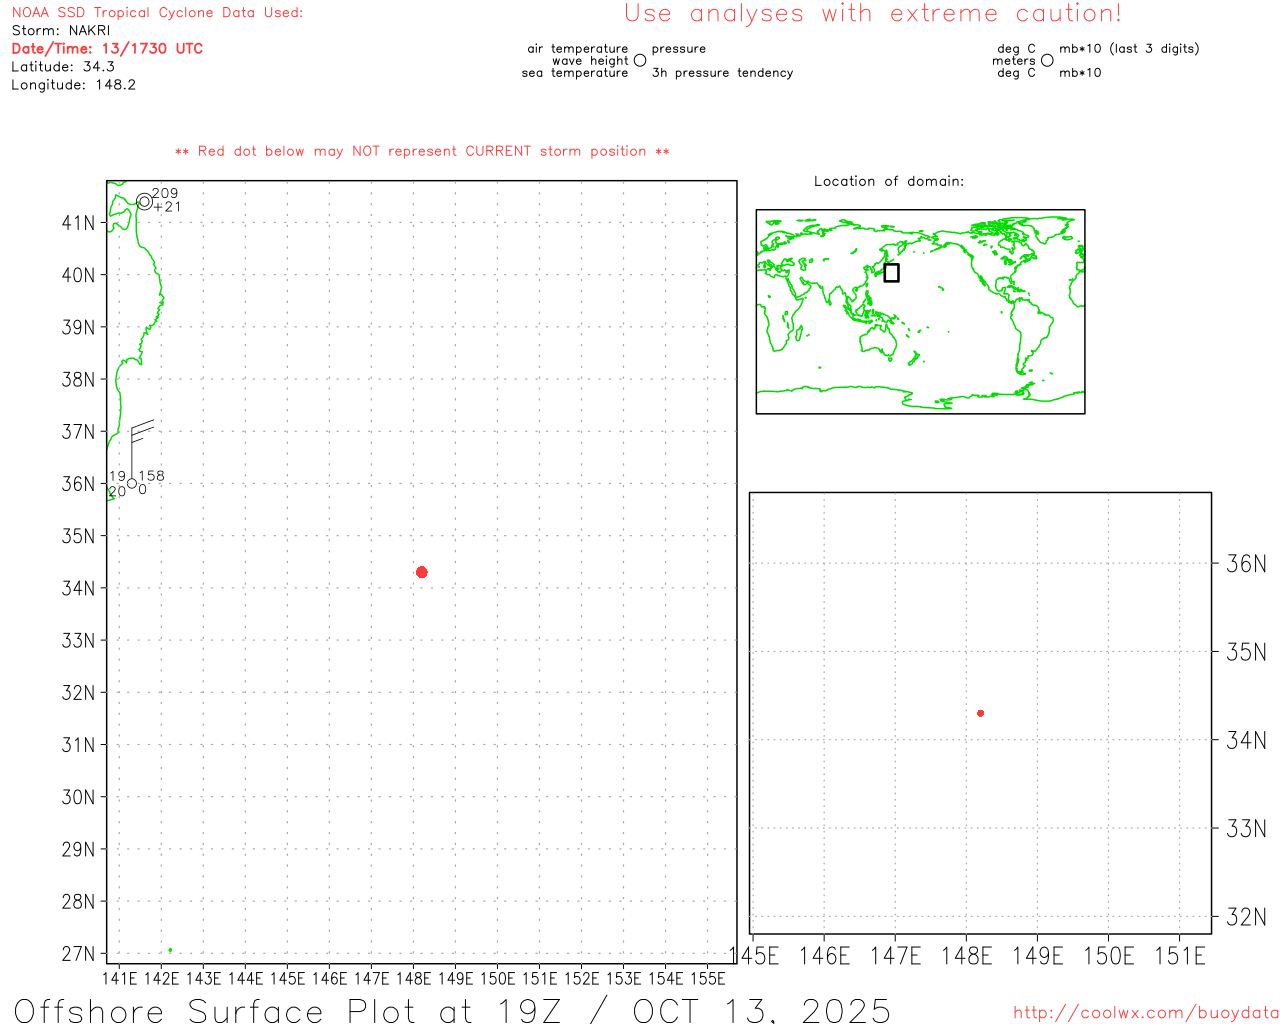
Task: Click the small green island dot near 27N
Action: 170,950
